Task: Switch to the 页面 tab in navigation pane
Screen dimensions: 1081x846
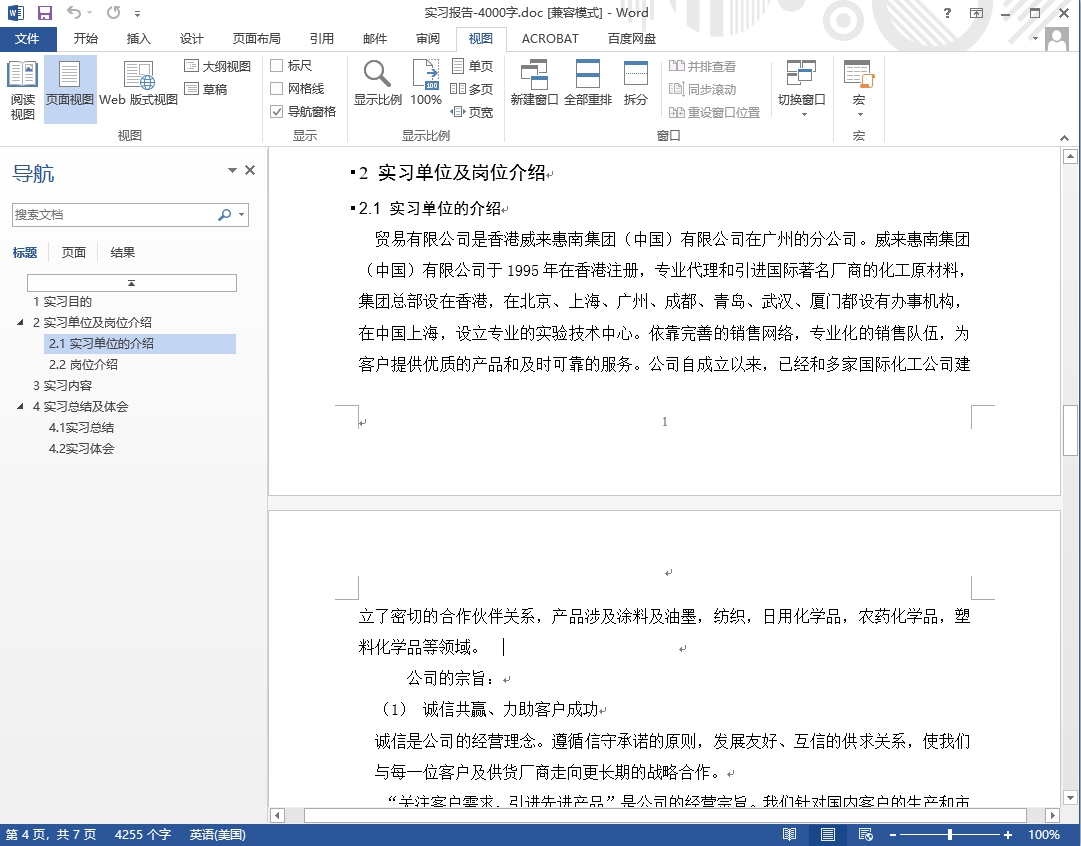Action: click(74, 253)
